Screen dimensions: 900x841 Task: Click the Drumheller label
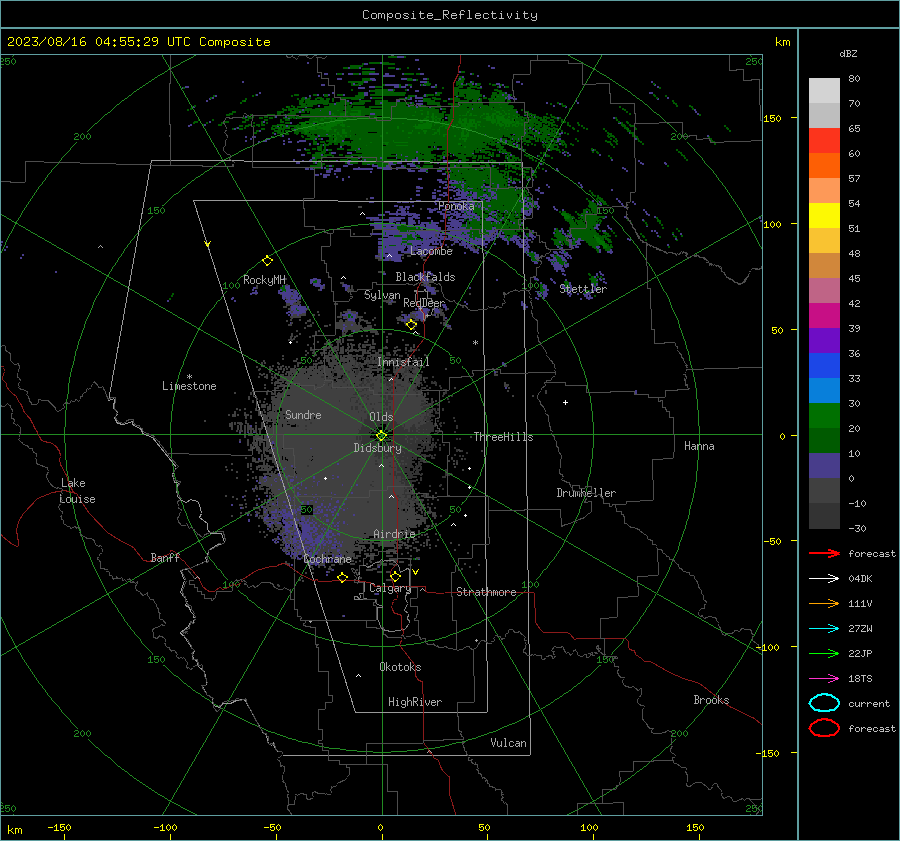(586, 493)
